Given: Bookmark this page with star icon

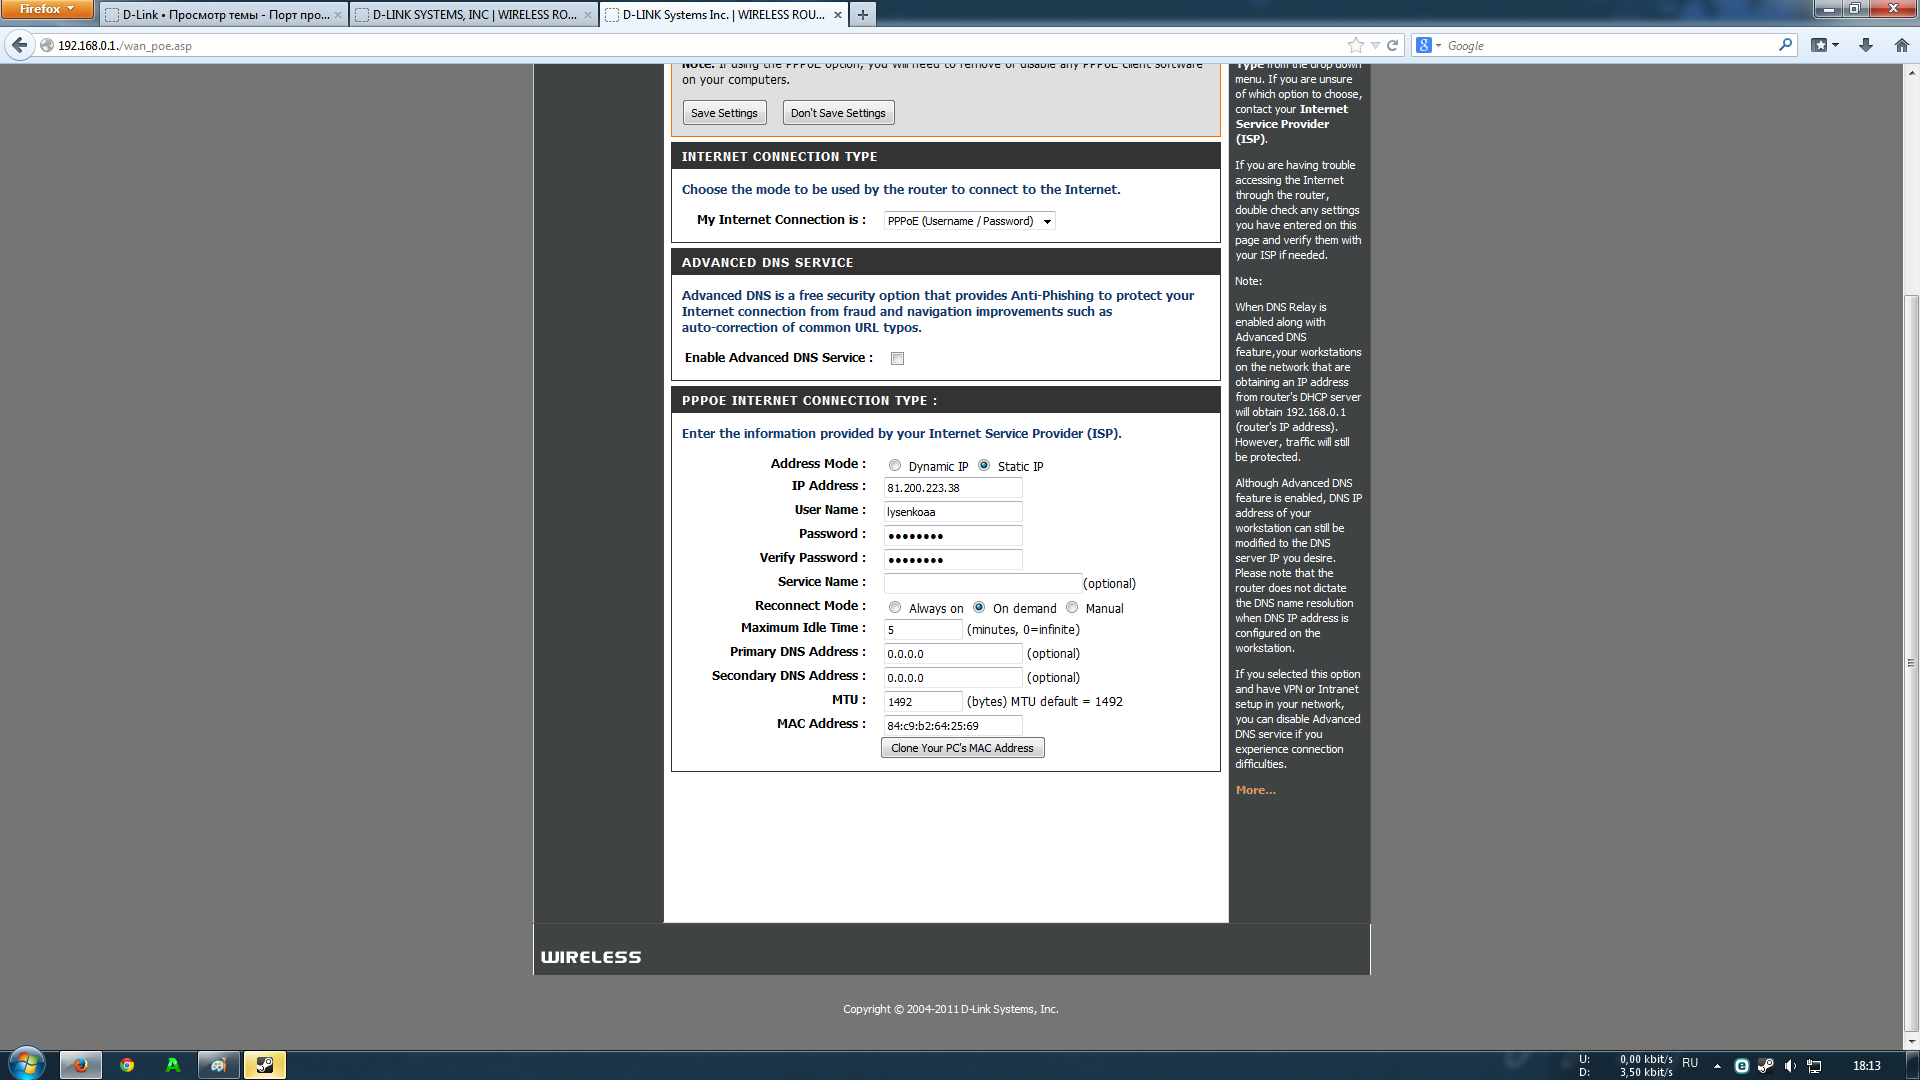Looking at the screenshot, I should tap(1355, 45).
